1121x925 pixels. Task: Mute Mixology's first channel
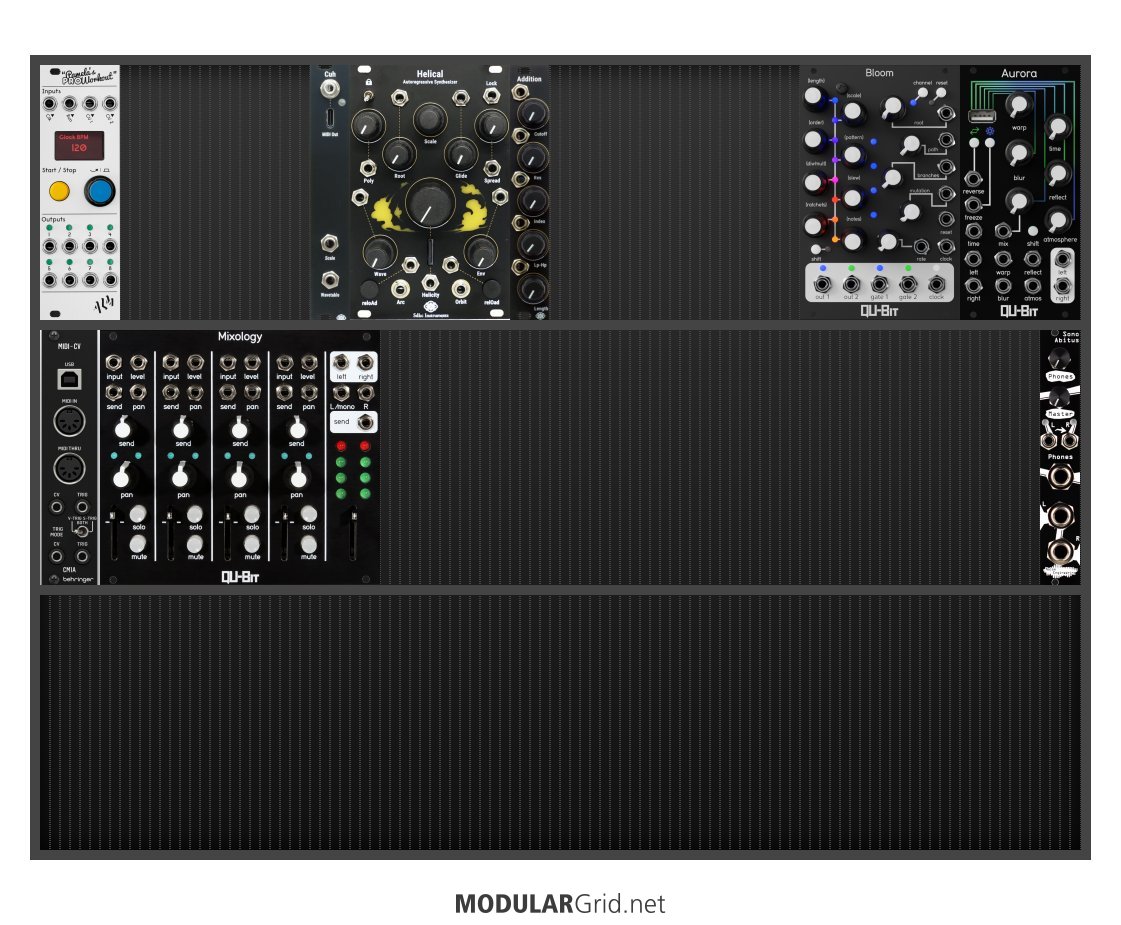point(138,543)
